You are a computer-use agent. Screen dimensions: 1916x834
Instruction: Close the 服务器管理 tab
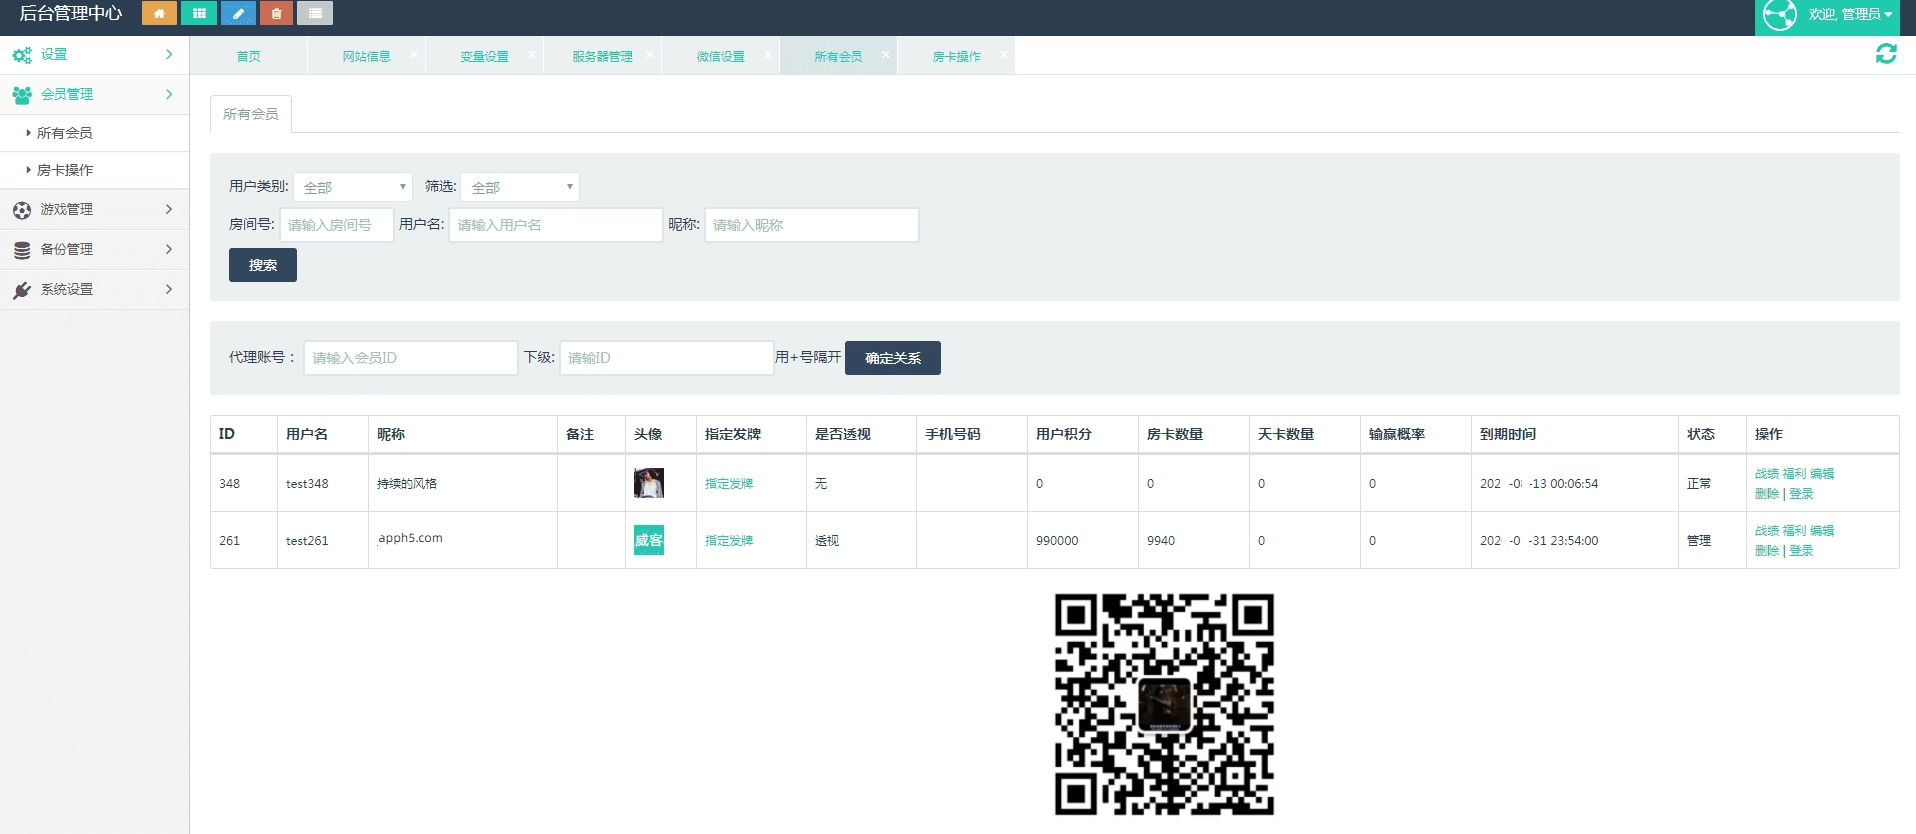click(x=650, y=55)
